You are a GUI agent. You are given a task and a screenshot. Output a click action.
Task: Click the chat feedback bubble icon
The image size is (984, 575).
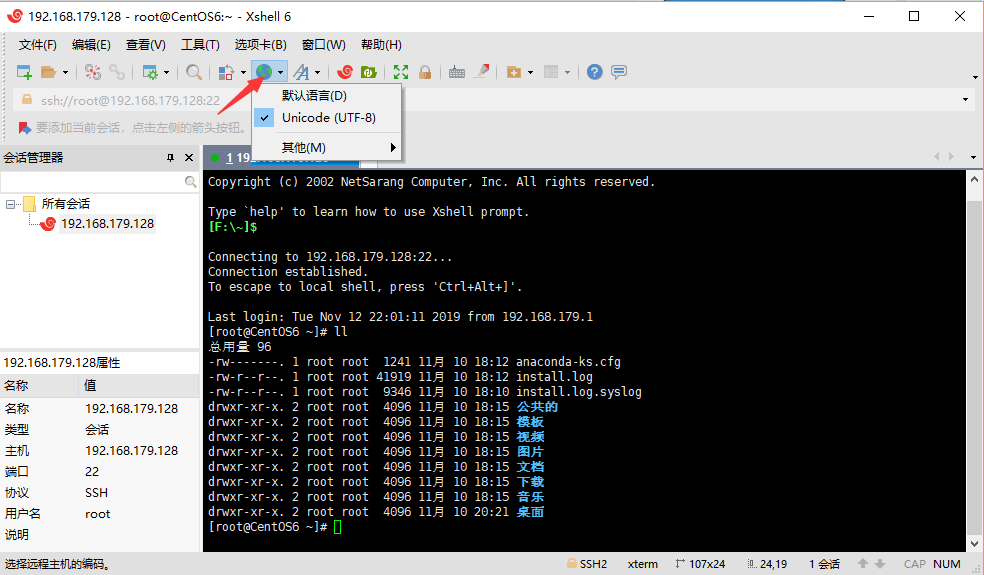pyautogui.click(x=619, y=72)
